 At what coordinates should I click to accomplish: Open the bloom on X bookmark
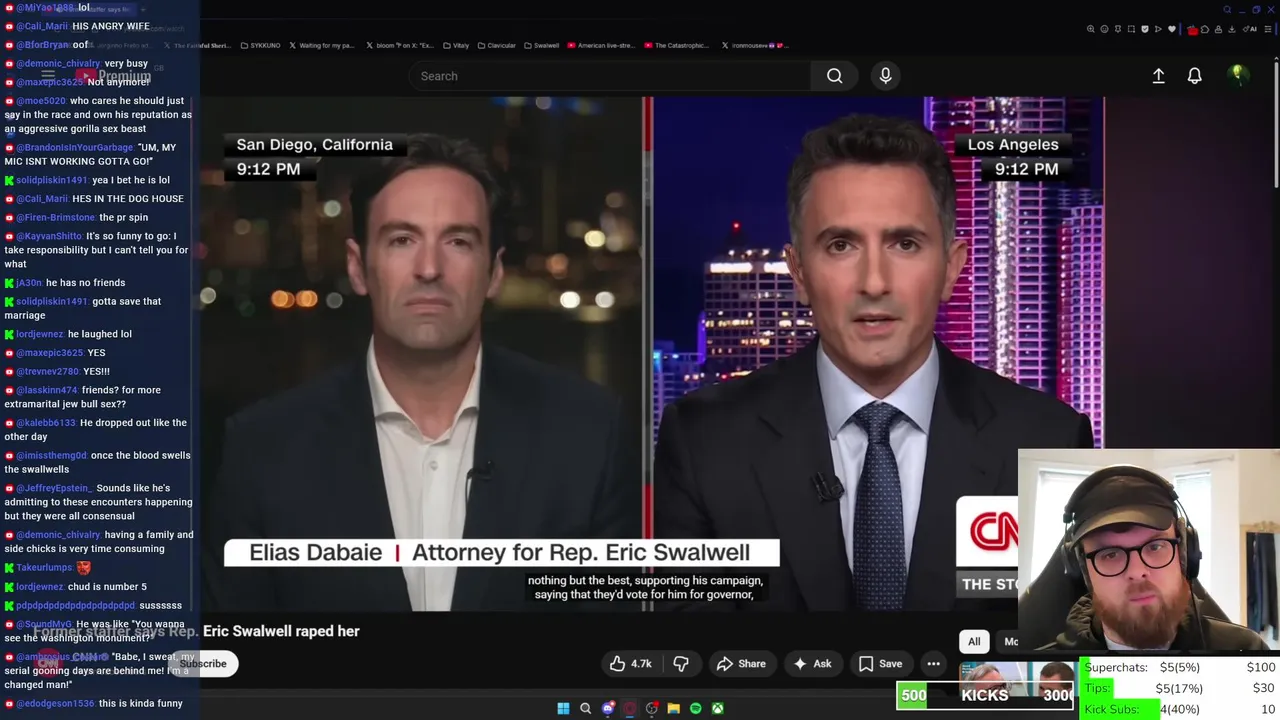(399, 45)
